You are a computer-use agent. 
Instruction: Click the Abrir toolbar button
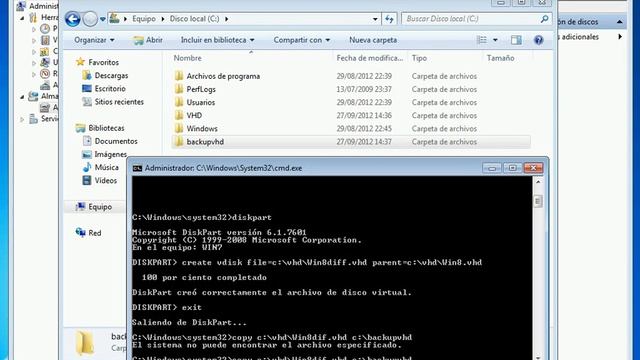tap(148, 40)
